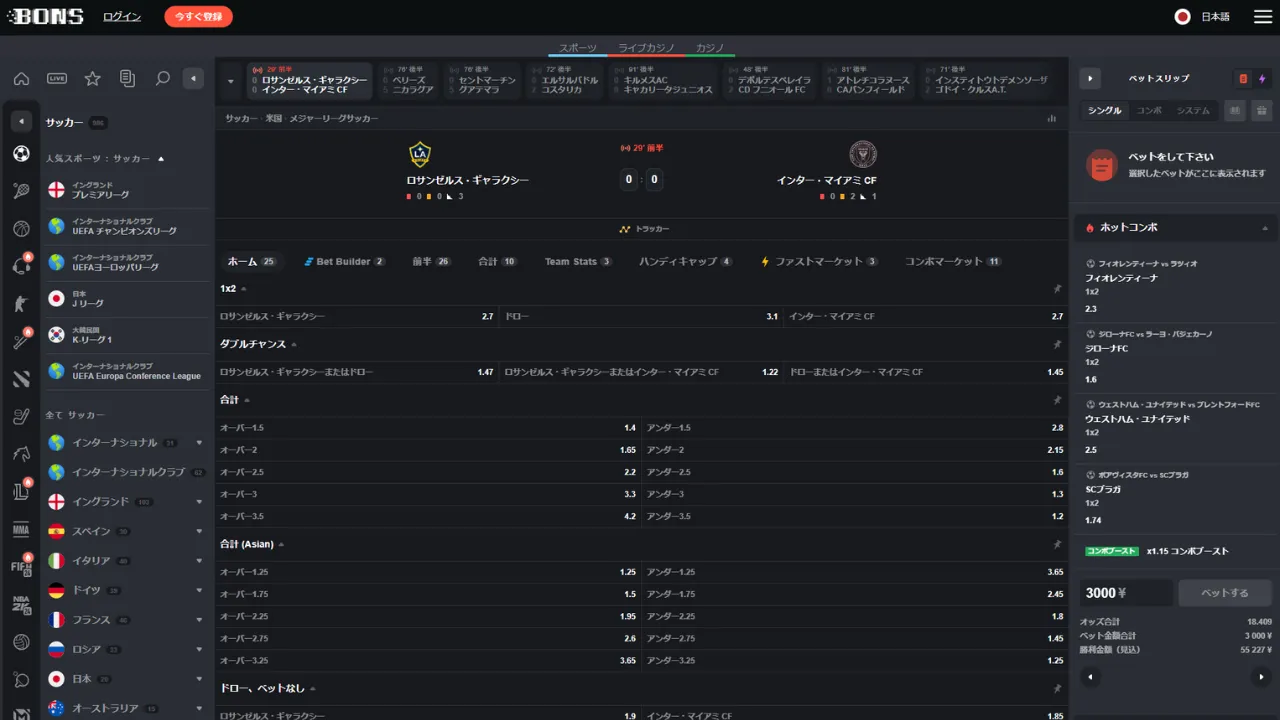
Task: Select the コンボ bet slip tab
Action: coord(1149,111)
